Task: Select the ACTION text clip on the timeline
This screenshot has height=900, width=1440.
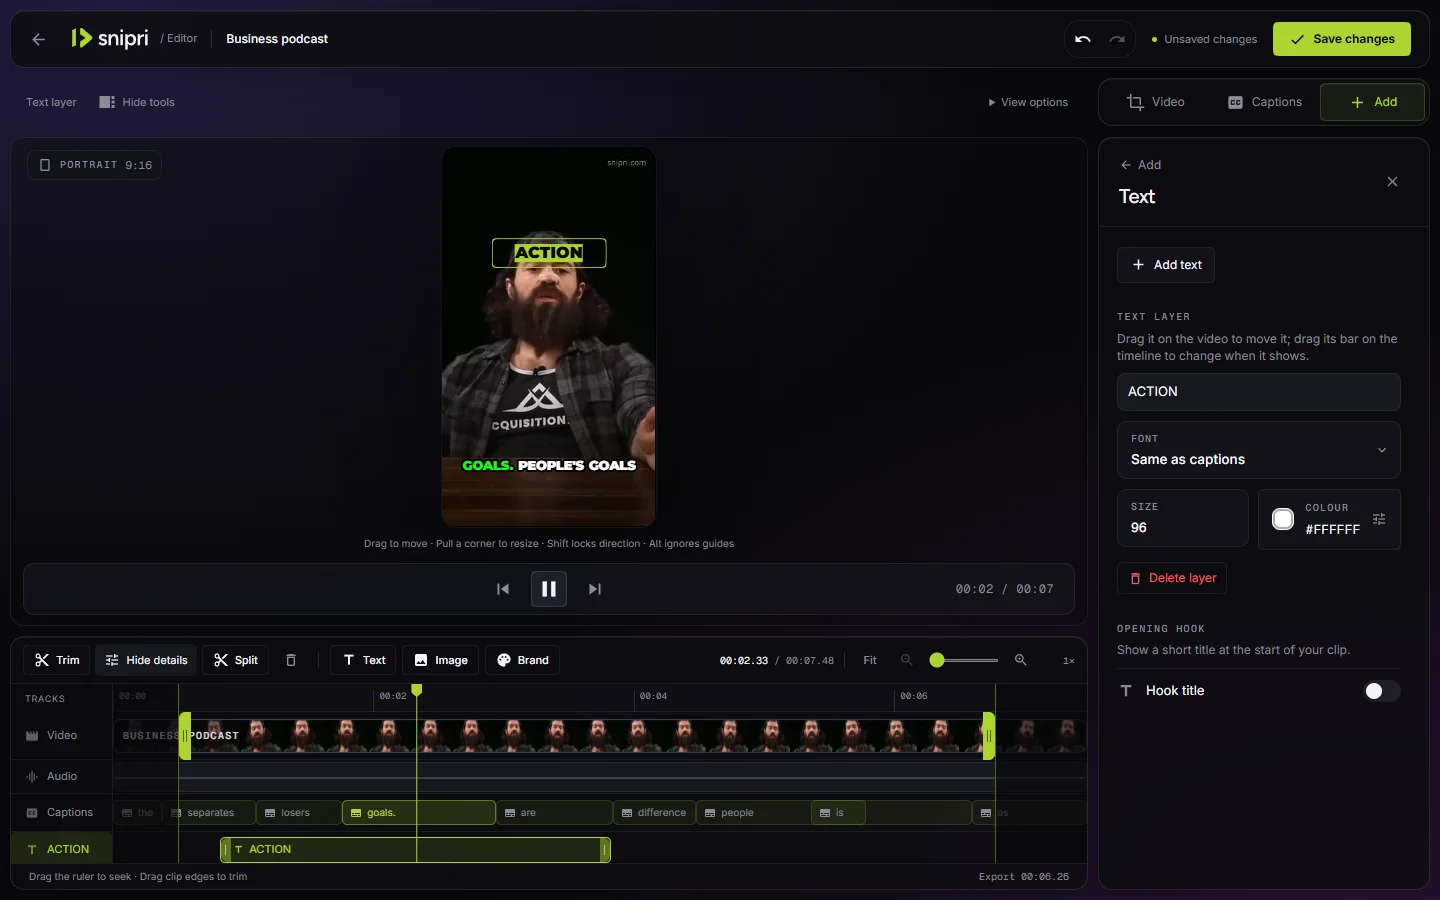Action: (415, 849)
